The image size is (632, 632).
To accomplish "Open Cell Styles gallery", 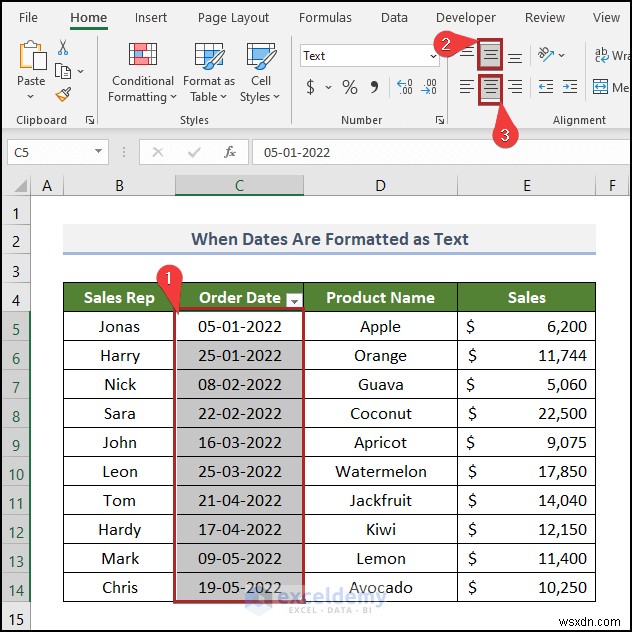I will coord(260,73).
